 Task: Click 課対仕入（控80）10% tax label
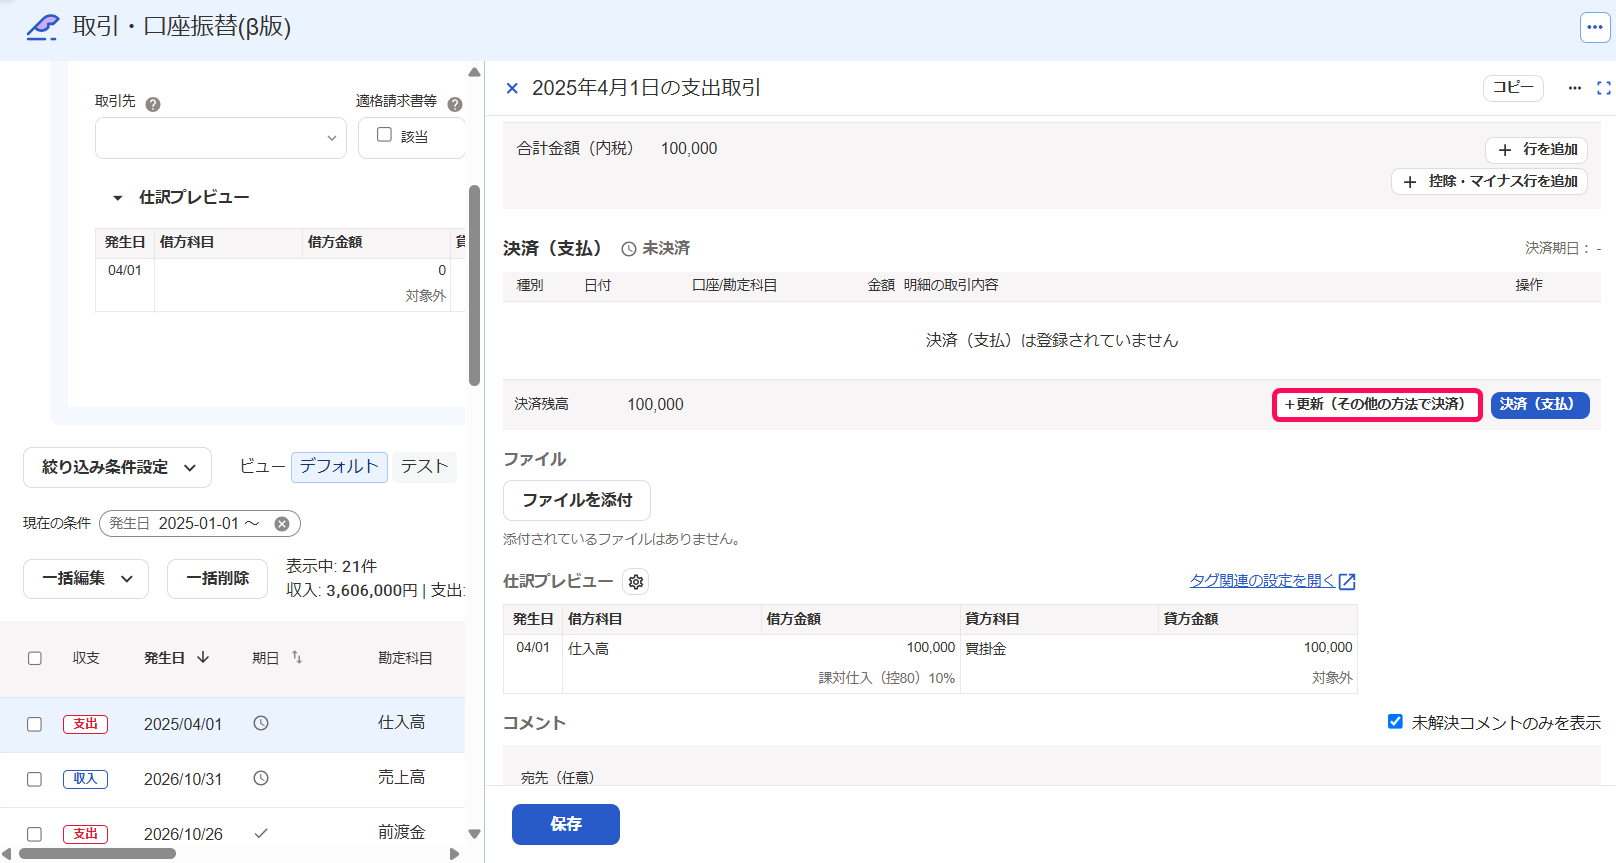tap(887, 678)
